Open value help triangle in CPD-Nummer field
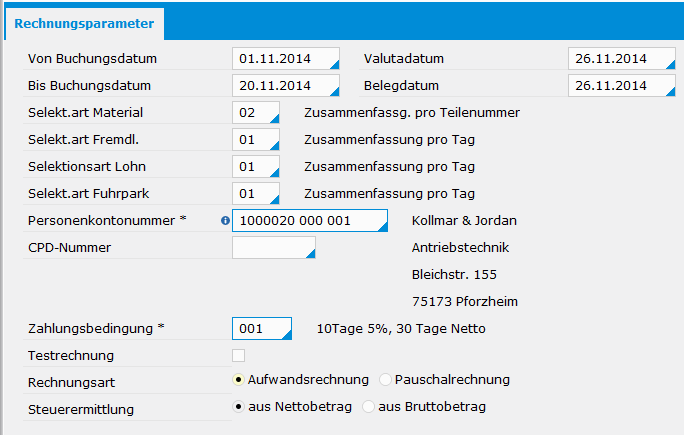 click(311, 253)
